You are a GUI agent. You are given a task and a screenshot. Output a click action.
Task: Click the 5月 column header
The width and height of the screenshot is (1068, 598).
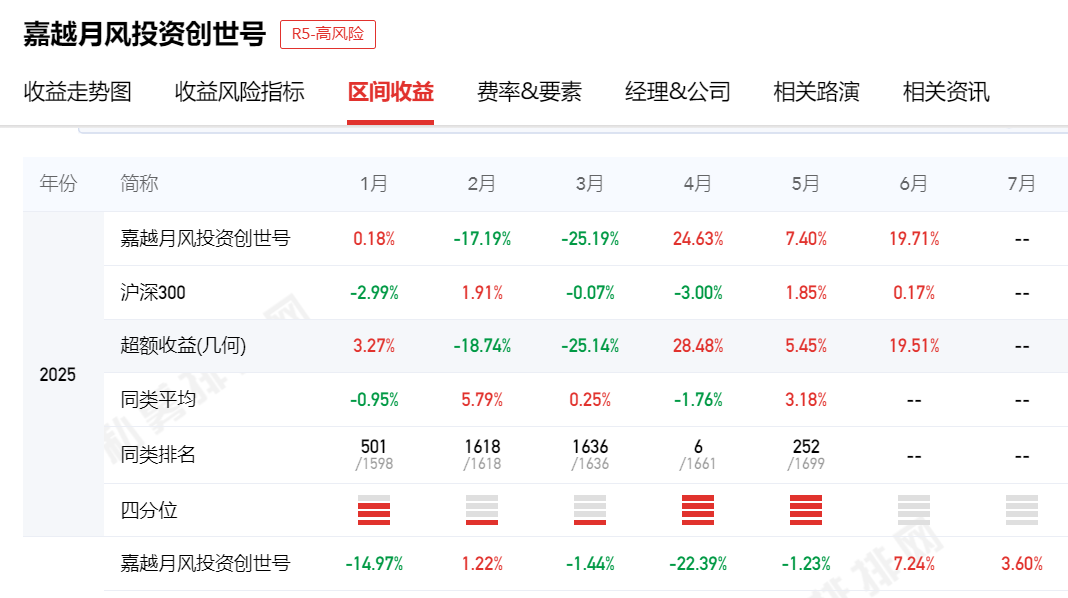[806, 183]
